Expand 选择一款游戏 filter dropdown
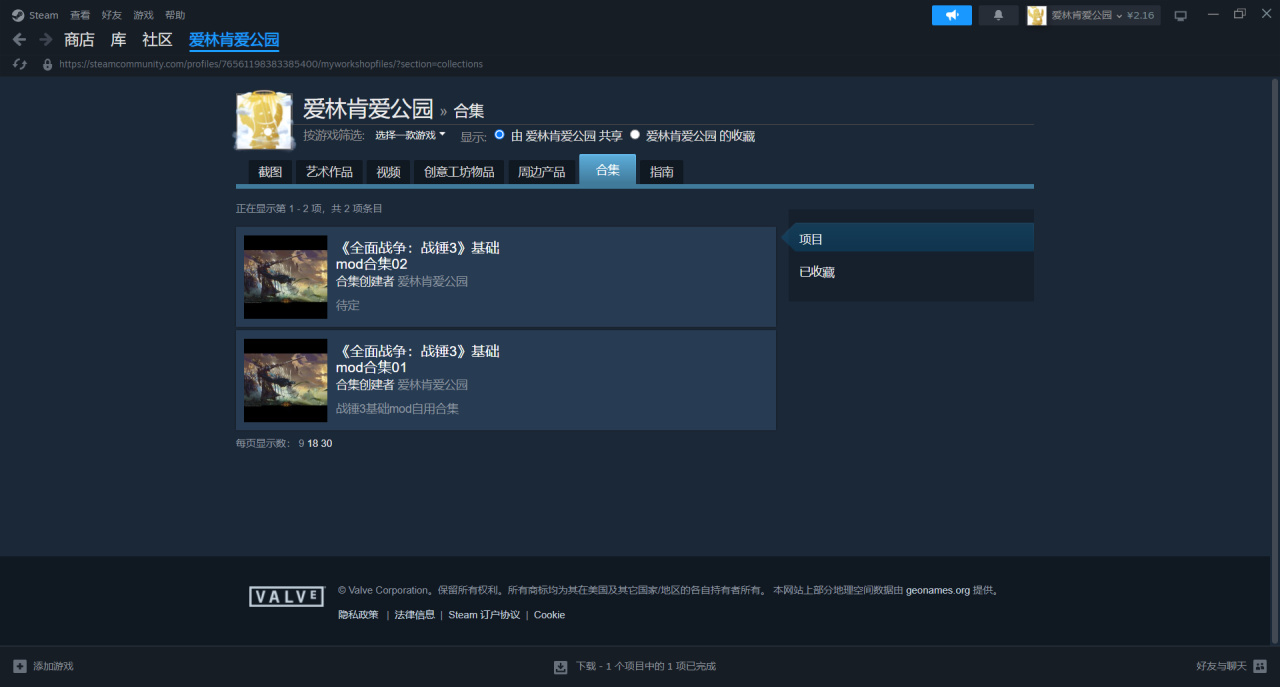The width and height of the screenshot is (1280, 687). (x=410, y=135)
